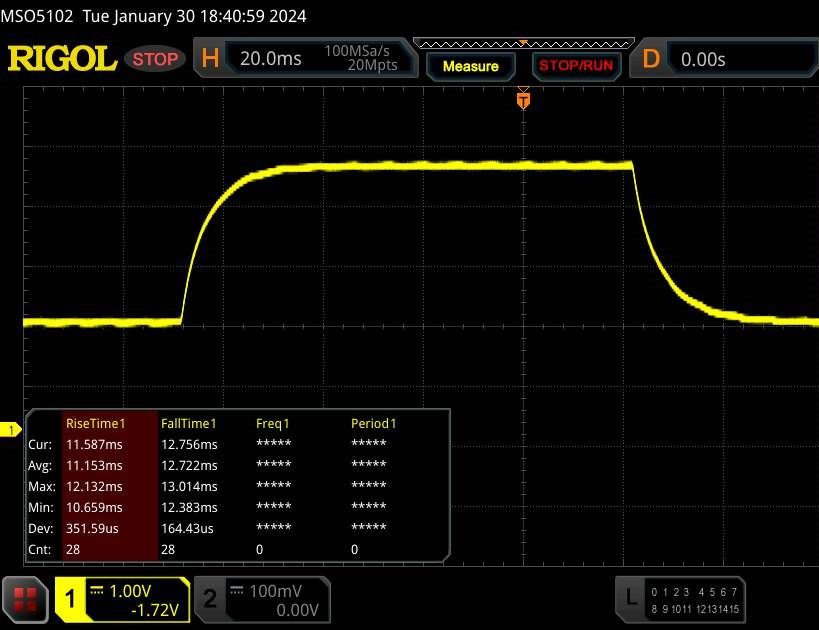This screenshot has height=630, width=819.
Task: Click RiseTime1 deviation value 351.59us
Action: click(92, 528)
